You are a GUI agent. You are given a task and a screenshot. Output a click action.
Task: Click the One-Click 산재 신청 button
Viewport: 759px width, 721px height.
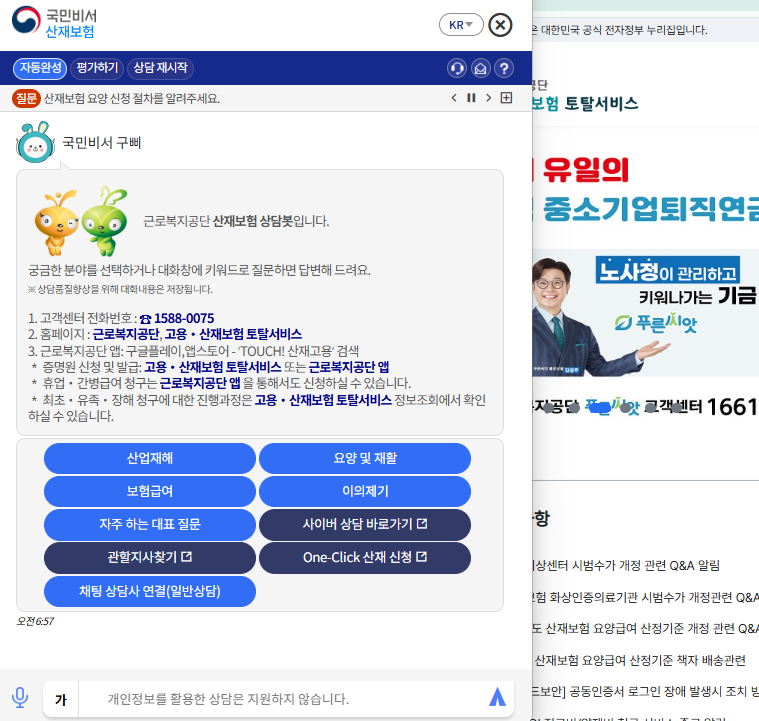click(x=365, y=557)
